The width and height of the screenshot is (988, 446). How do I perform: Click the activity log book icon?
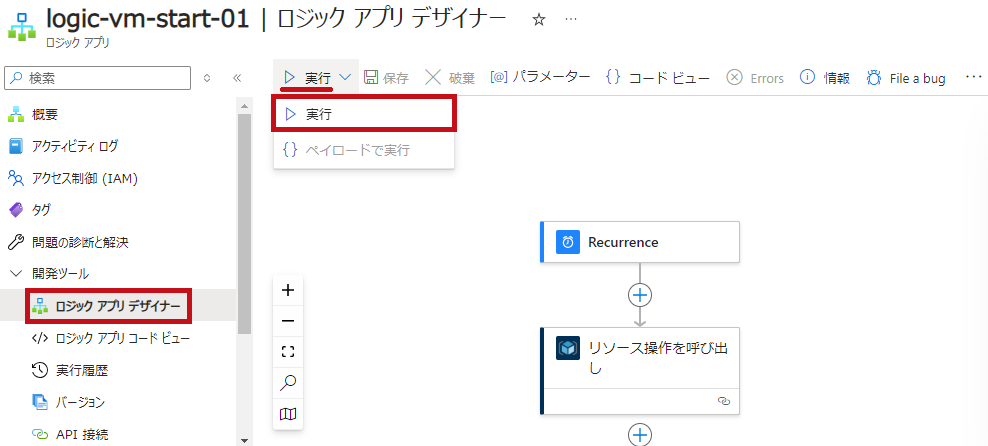[16, 146]
